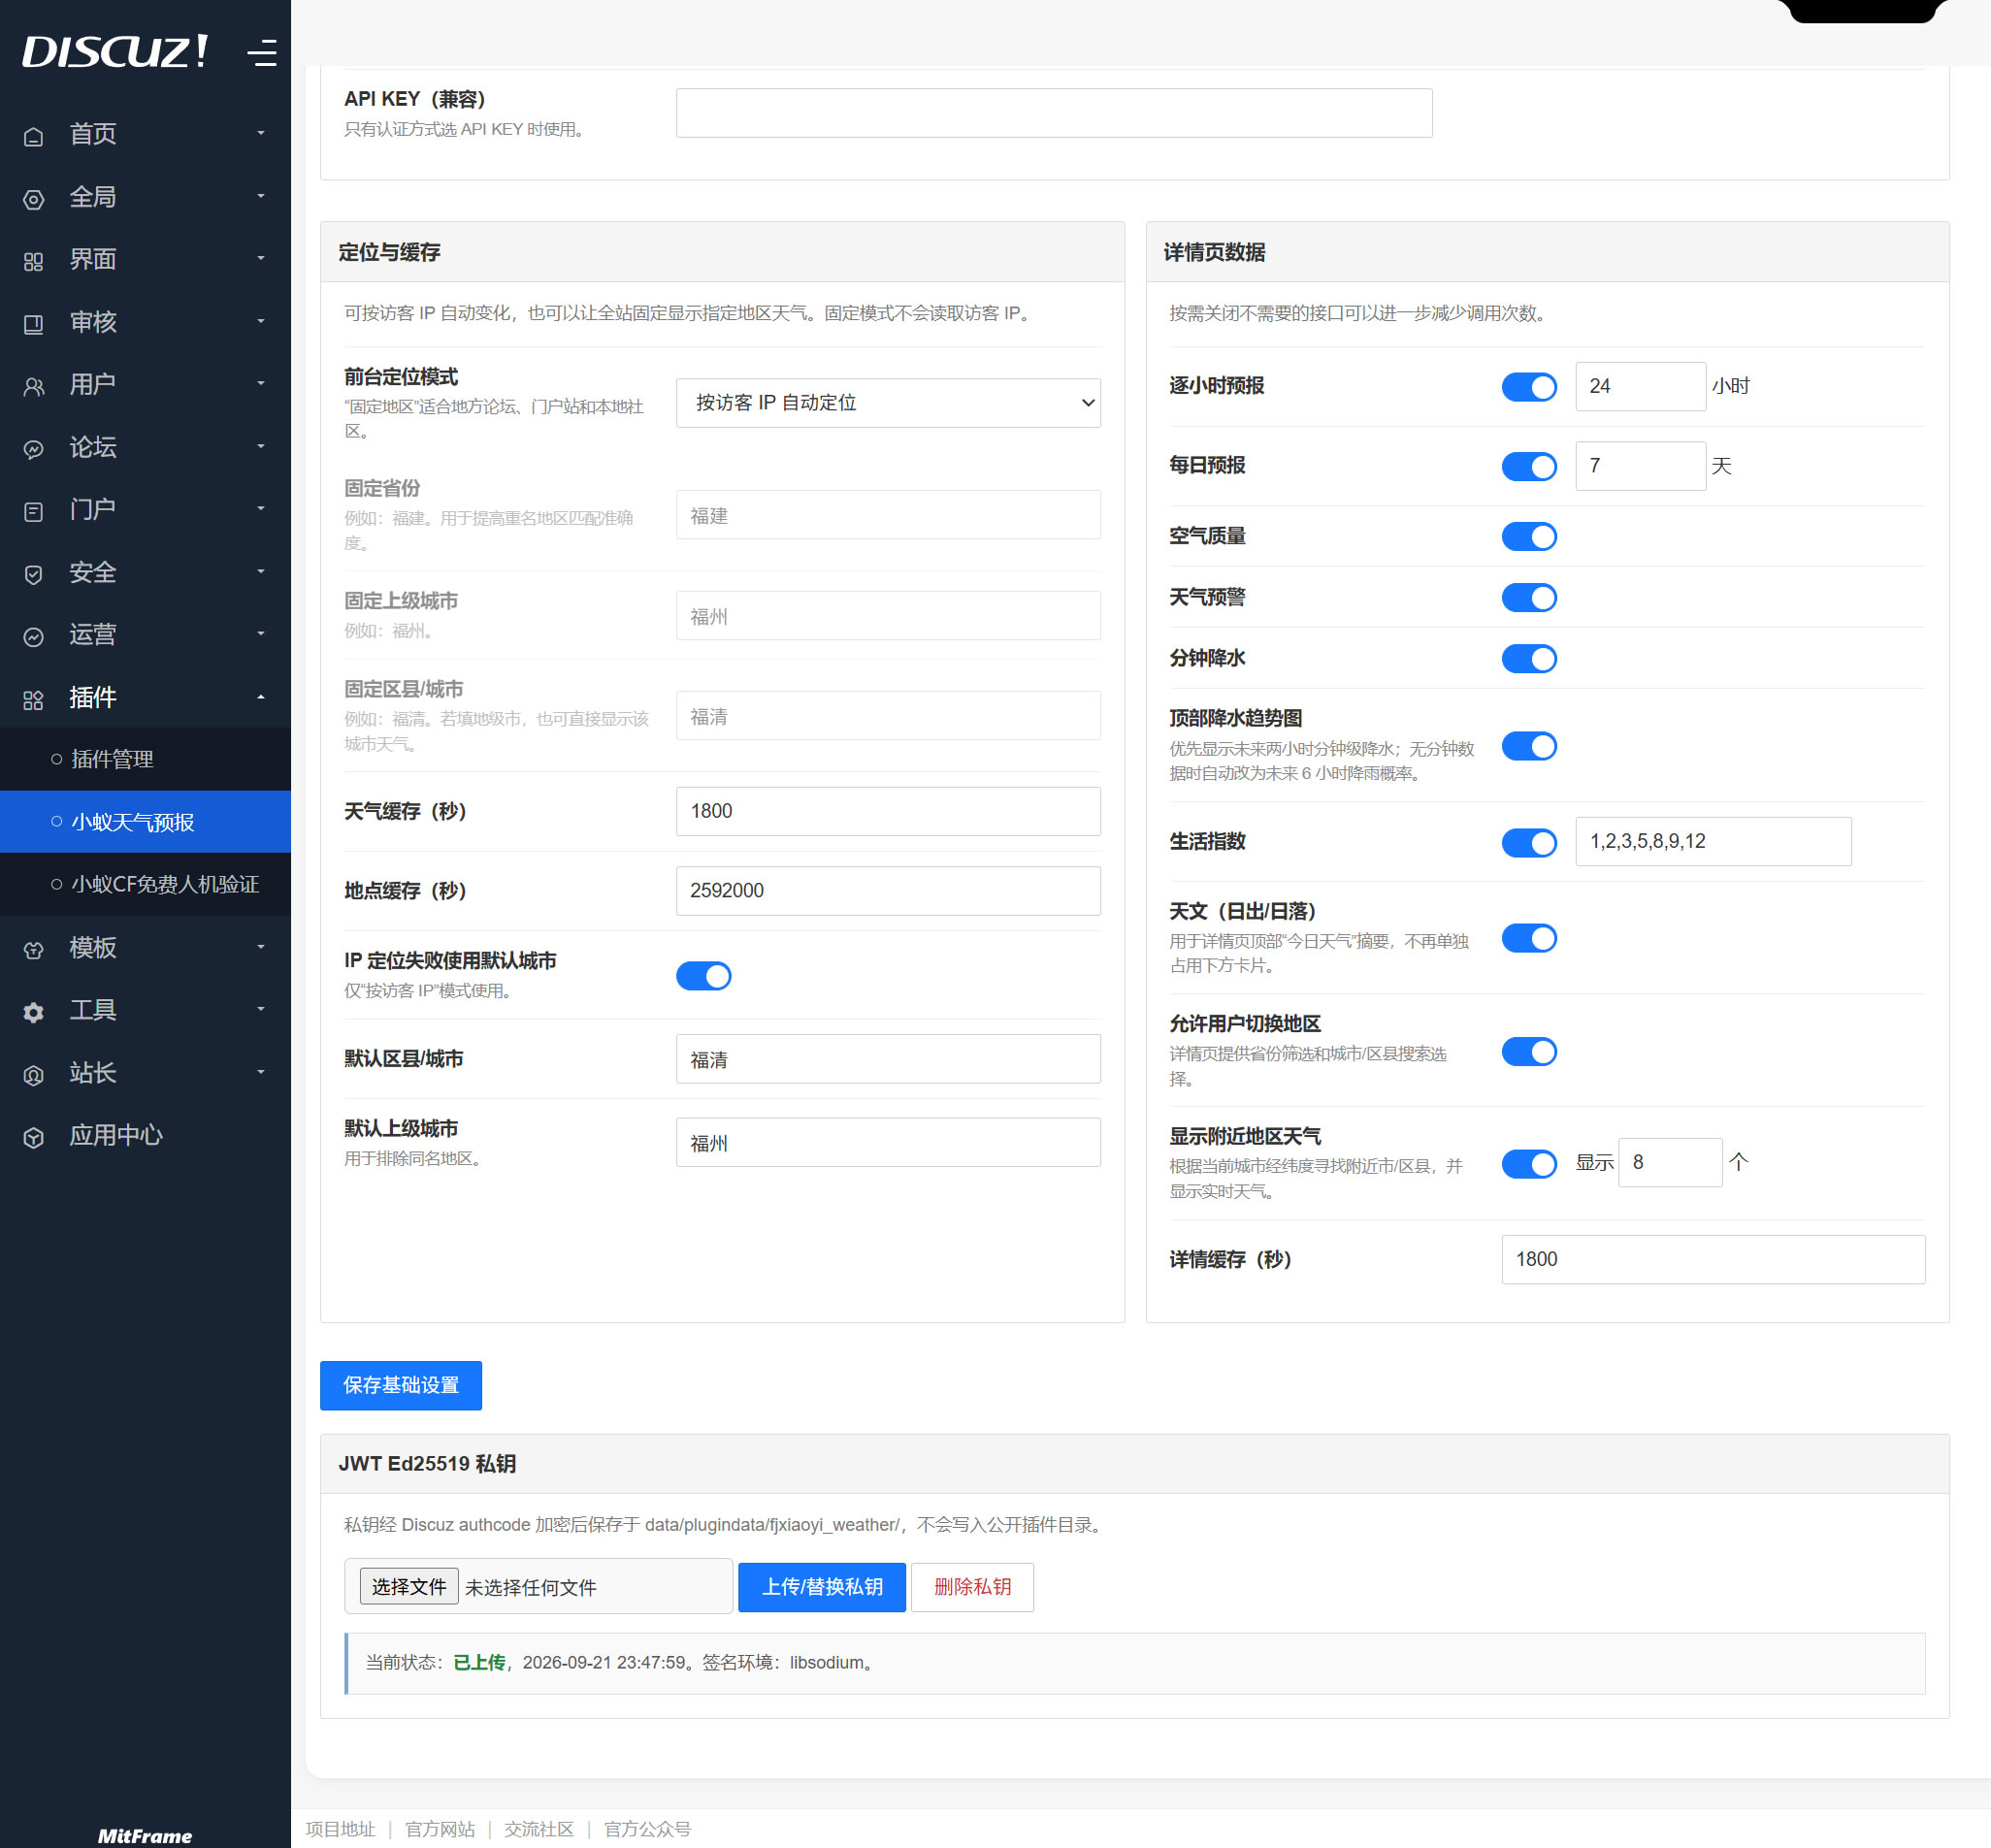
Task: Expand the 首页 menu arrow
Action: pos(261,133)
